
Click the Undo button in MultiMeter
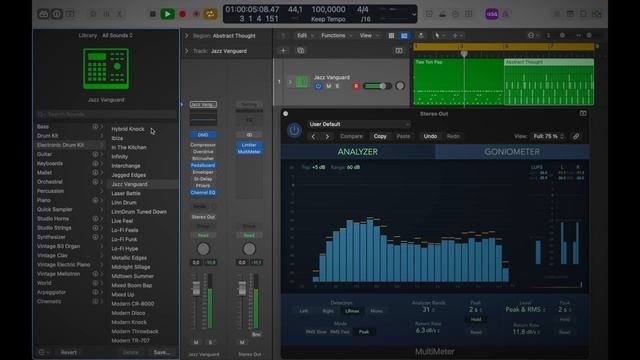[x=430, y=136]
